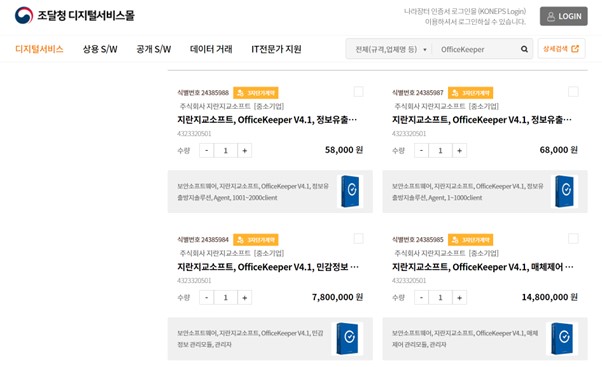Image resolution: width=602 pixels, height=367 pixels.
Task: Open the OfficeKeeper V4.1 민감정보 product title
Action: (x=268, y=267)
